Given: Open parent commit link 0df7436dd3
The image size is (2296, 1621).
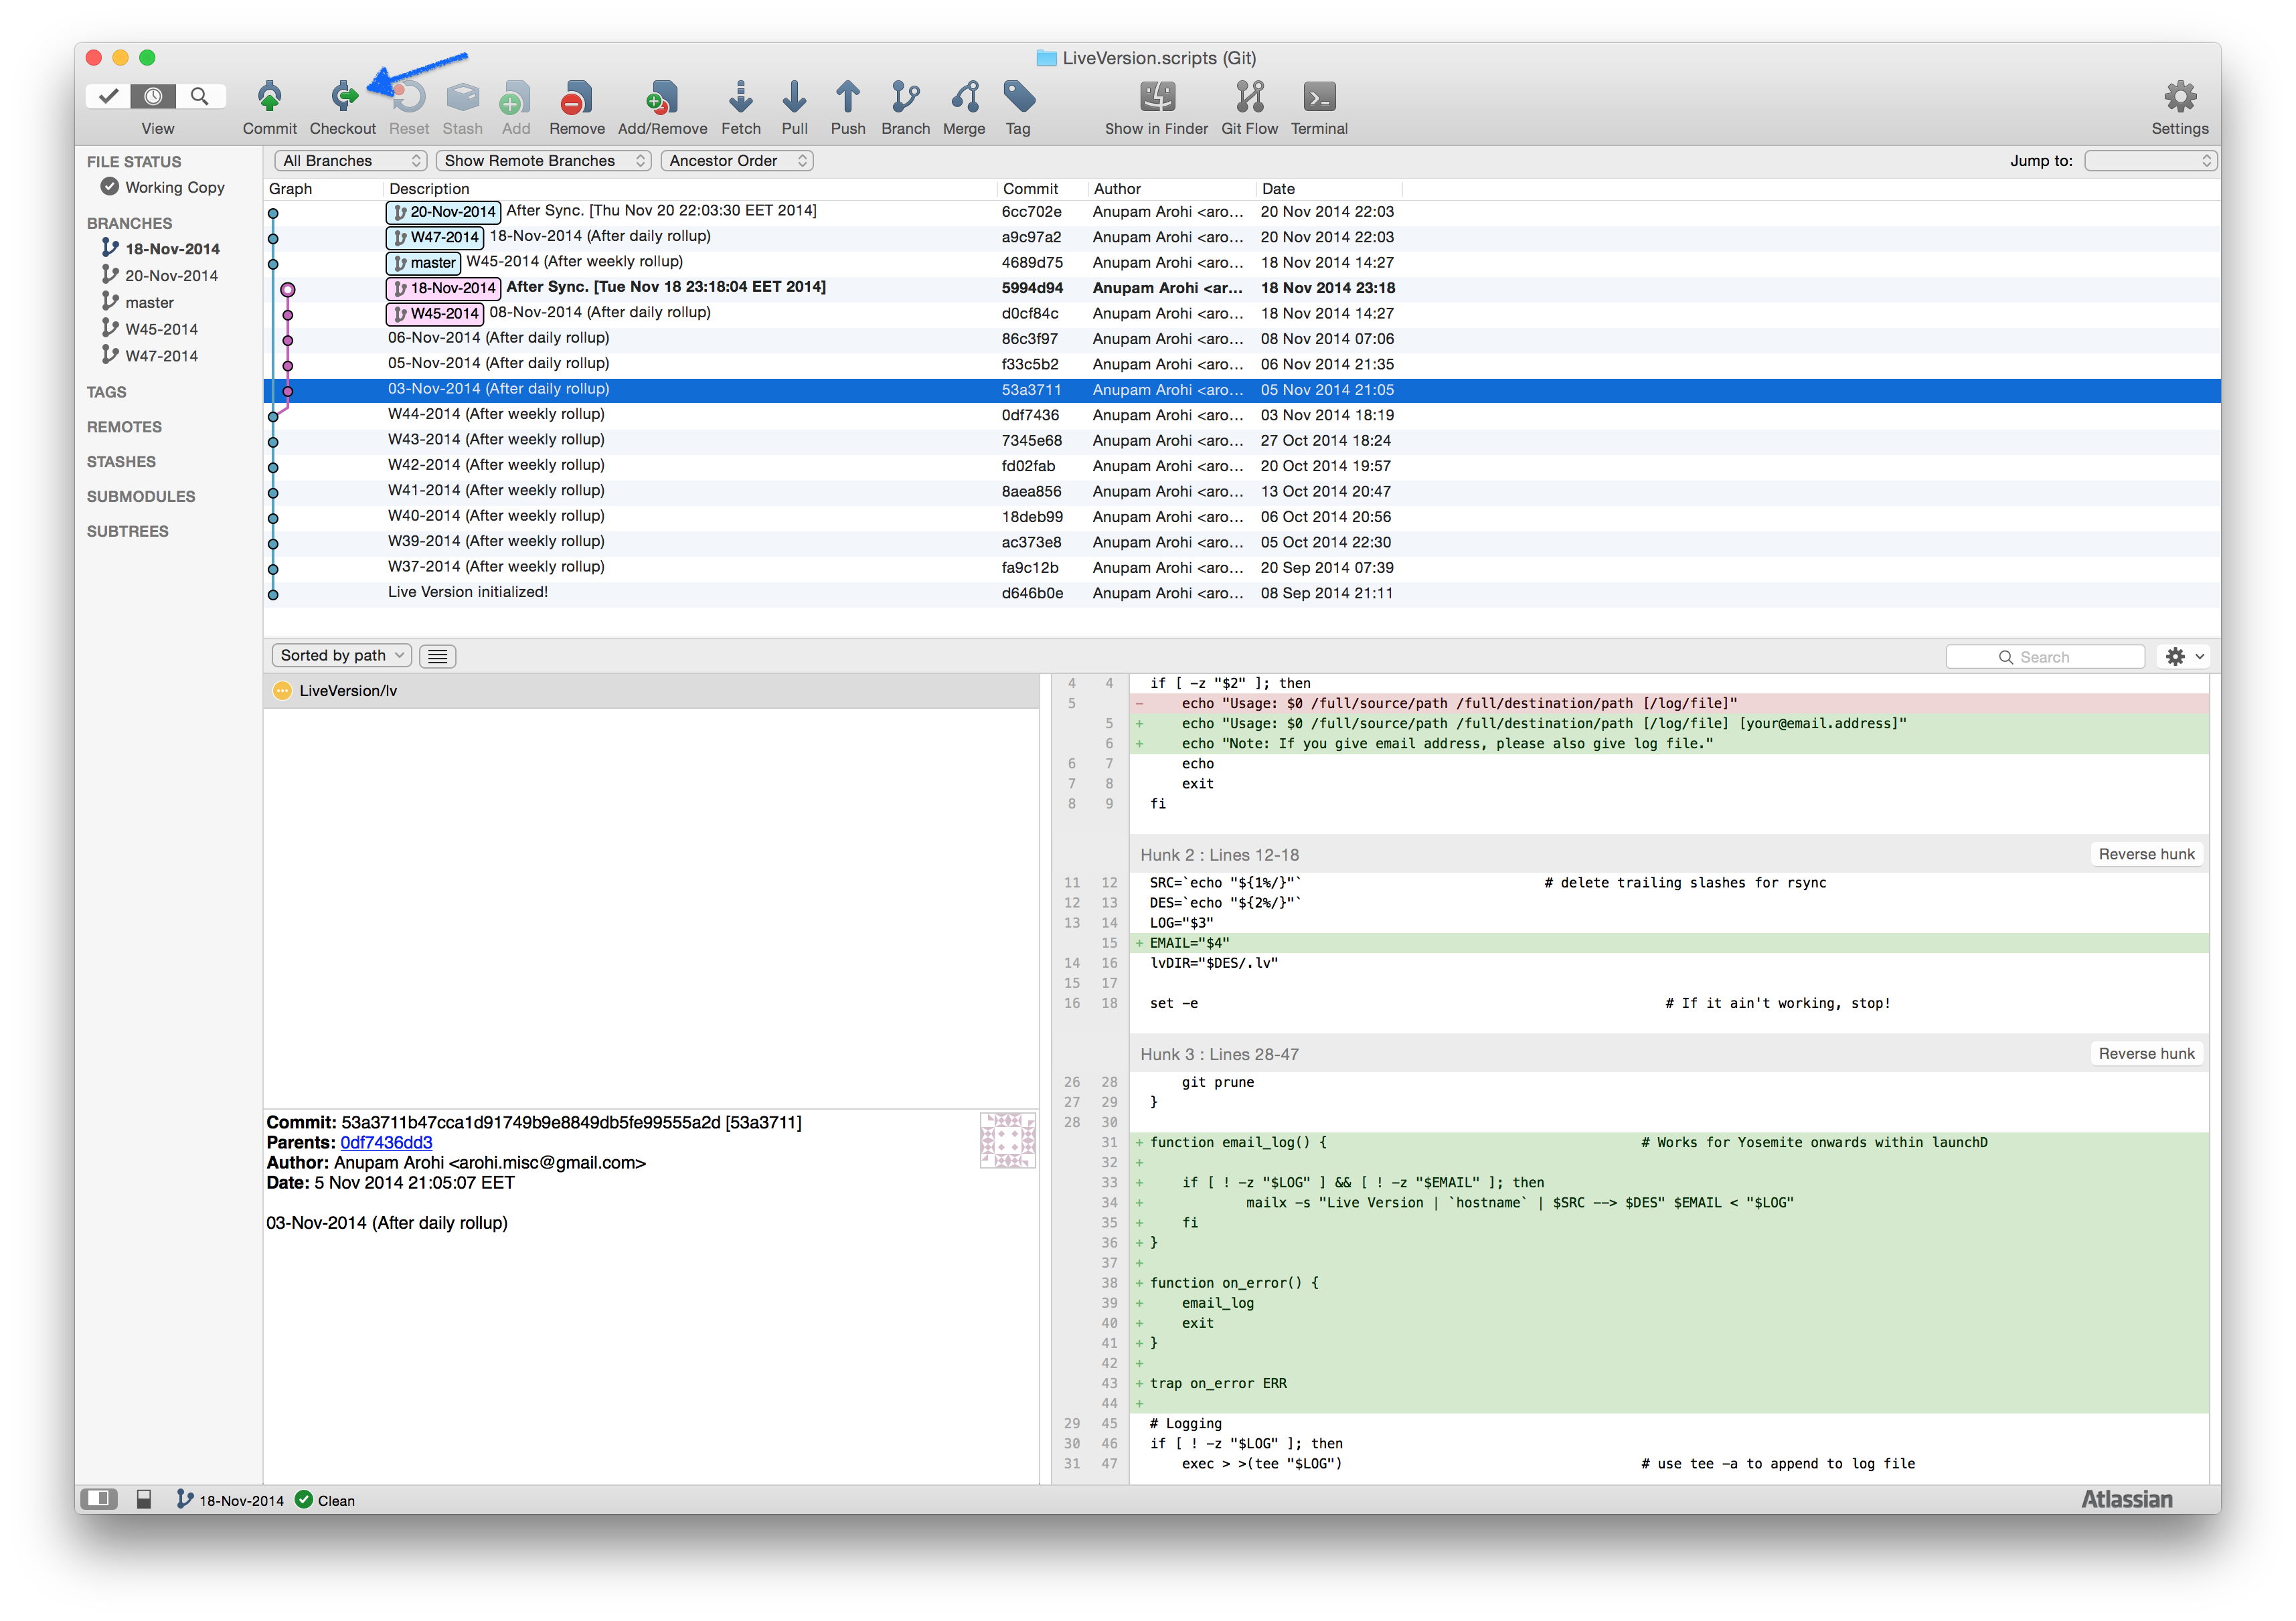Looking at the screenshot, I should click(x=386, y=1142).
